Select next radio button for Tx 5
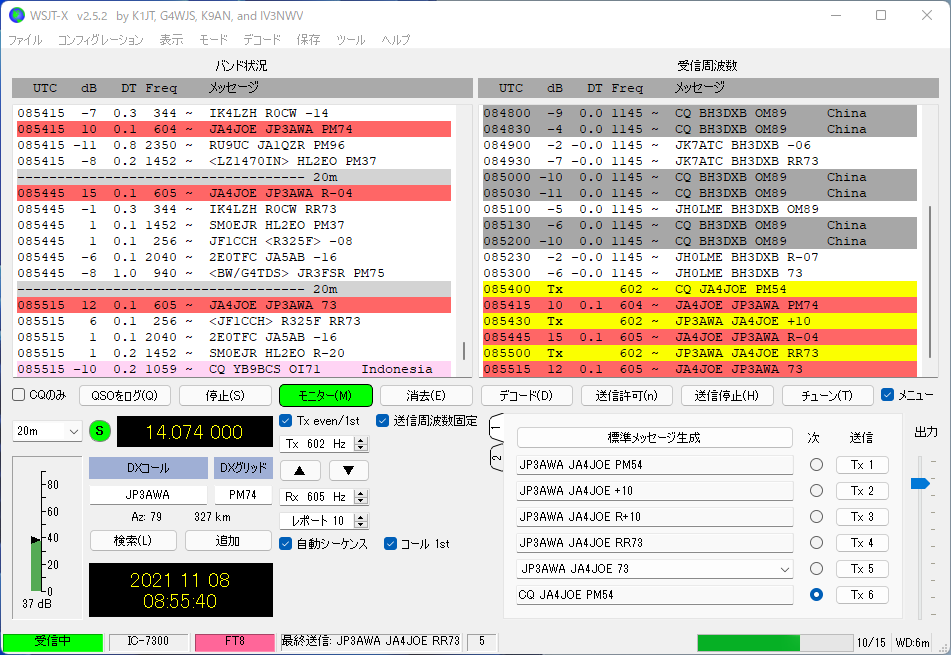 pos(816,569)
